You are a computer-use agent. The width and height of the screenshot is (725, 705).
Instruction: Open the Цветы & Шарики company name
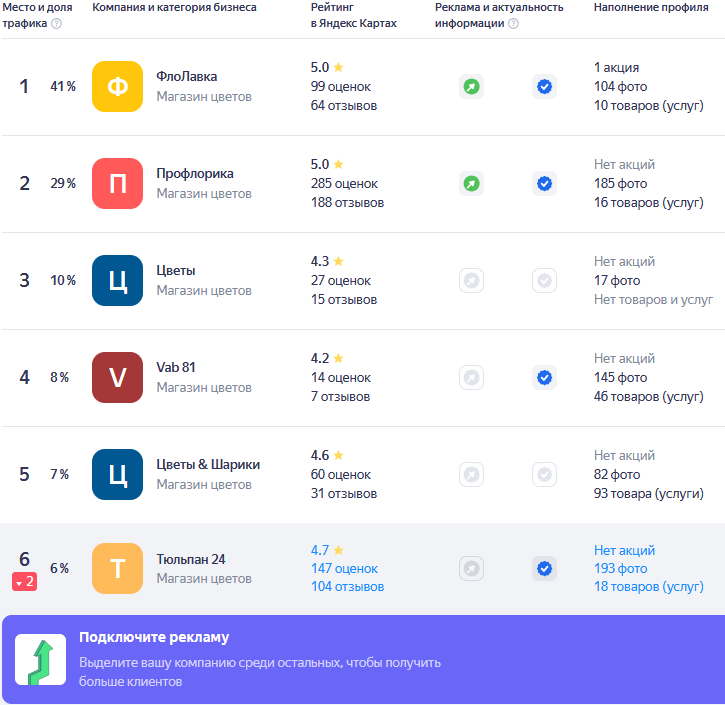(x=208, y=465)
